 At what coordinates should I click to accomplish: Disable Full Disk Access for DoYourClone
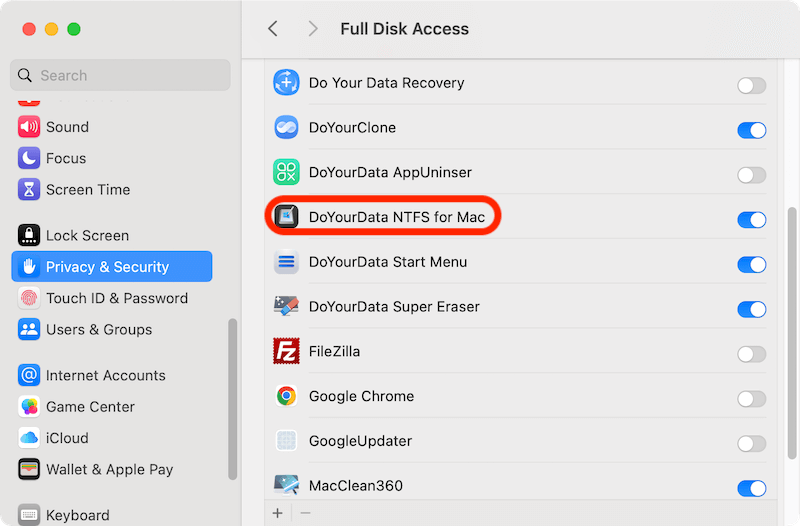click(x=752, y=130)
